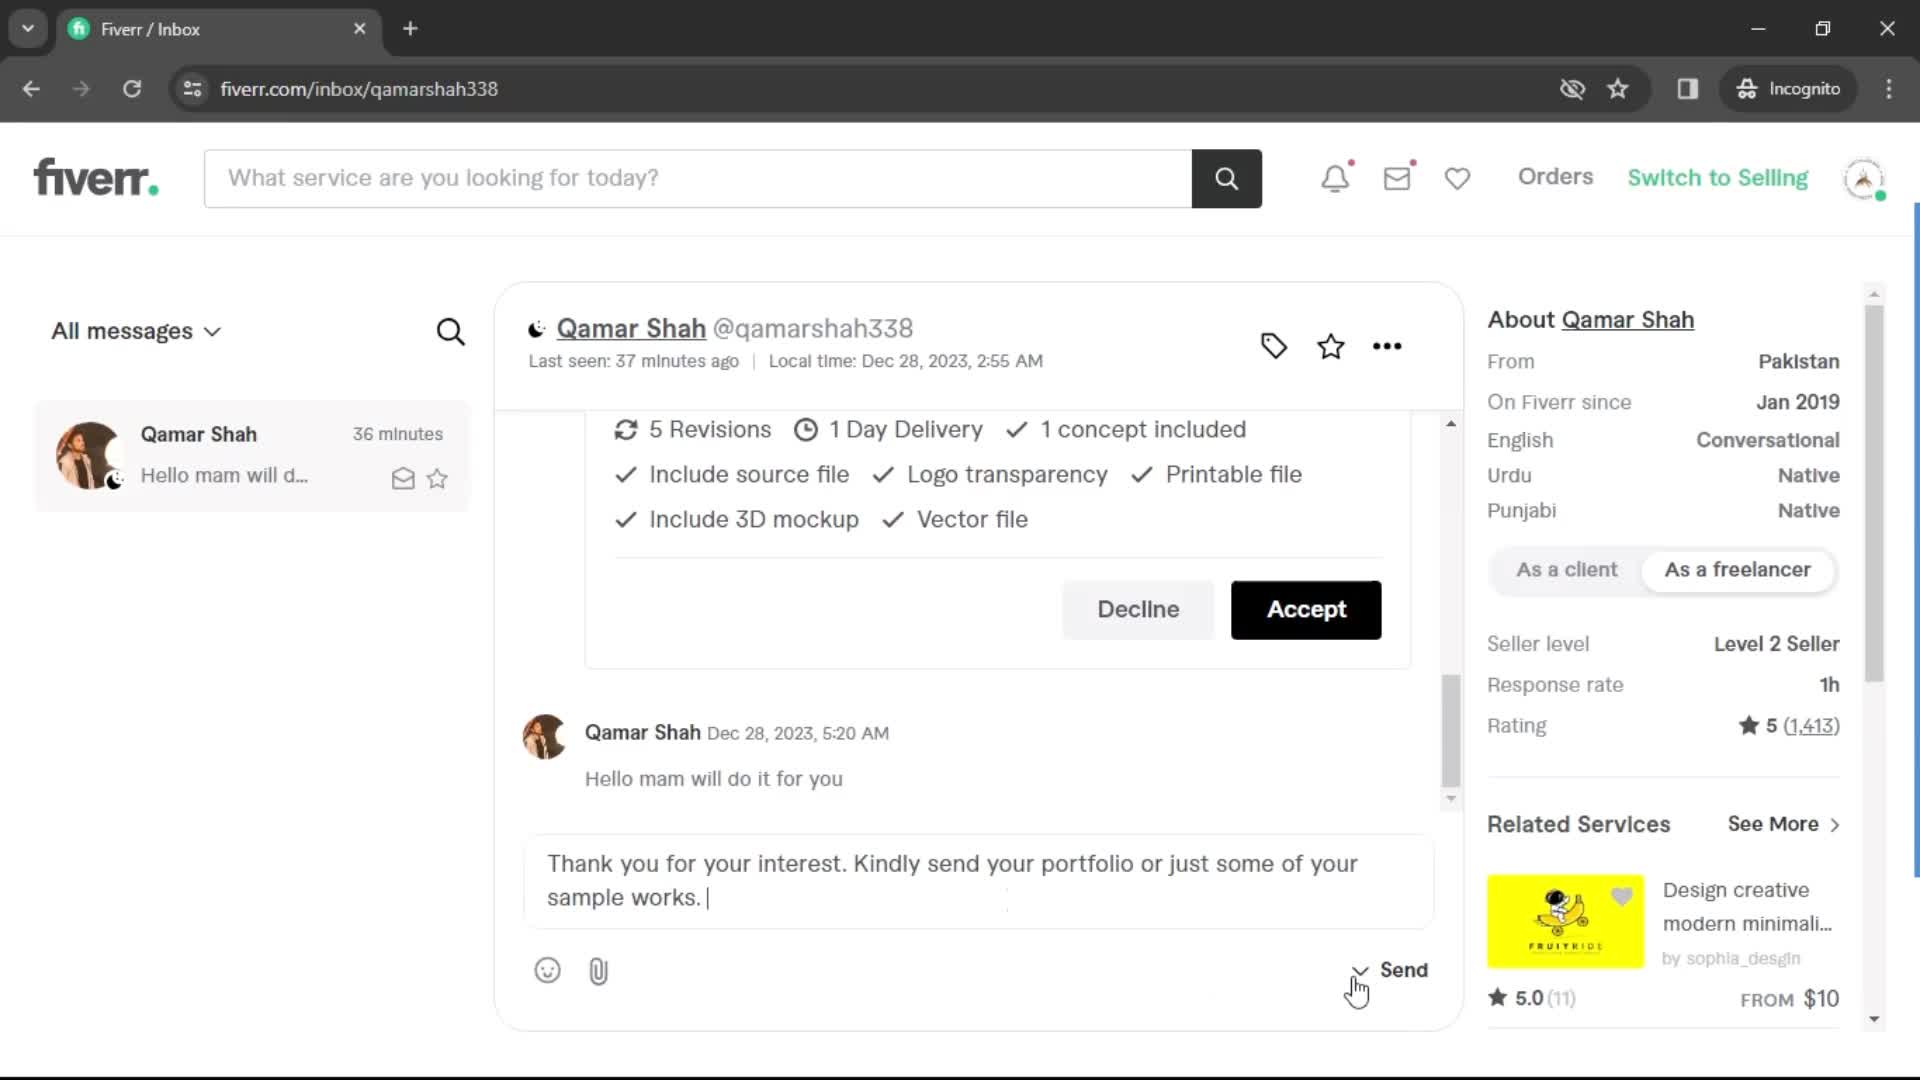Click the bookmark/tag icon on conversation
Screen dimensions: 1920x1080
tap(1273, 347)
